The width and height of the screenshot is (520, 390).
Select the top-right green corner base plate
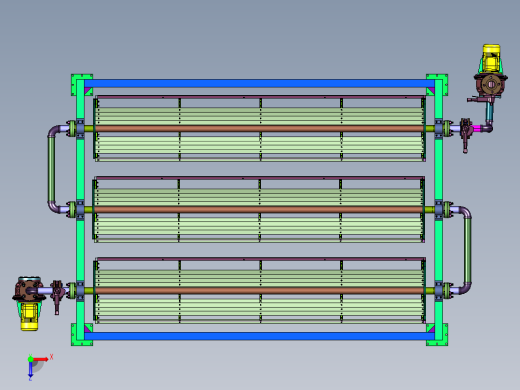(x=445, y=85)
